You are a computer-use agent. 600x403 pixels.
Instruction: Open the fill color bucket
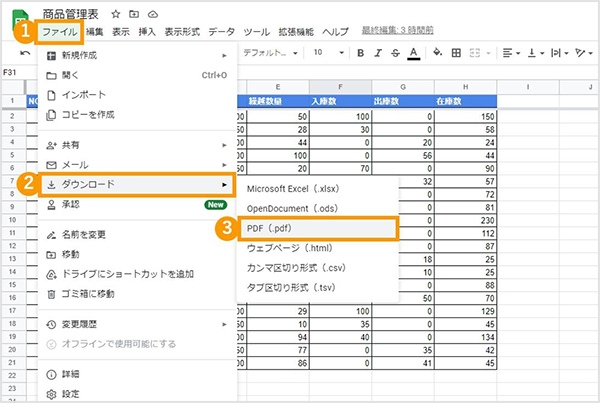coord(437,52)
